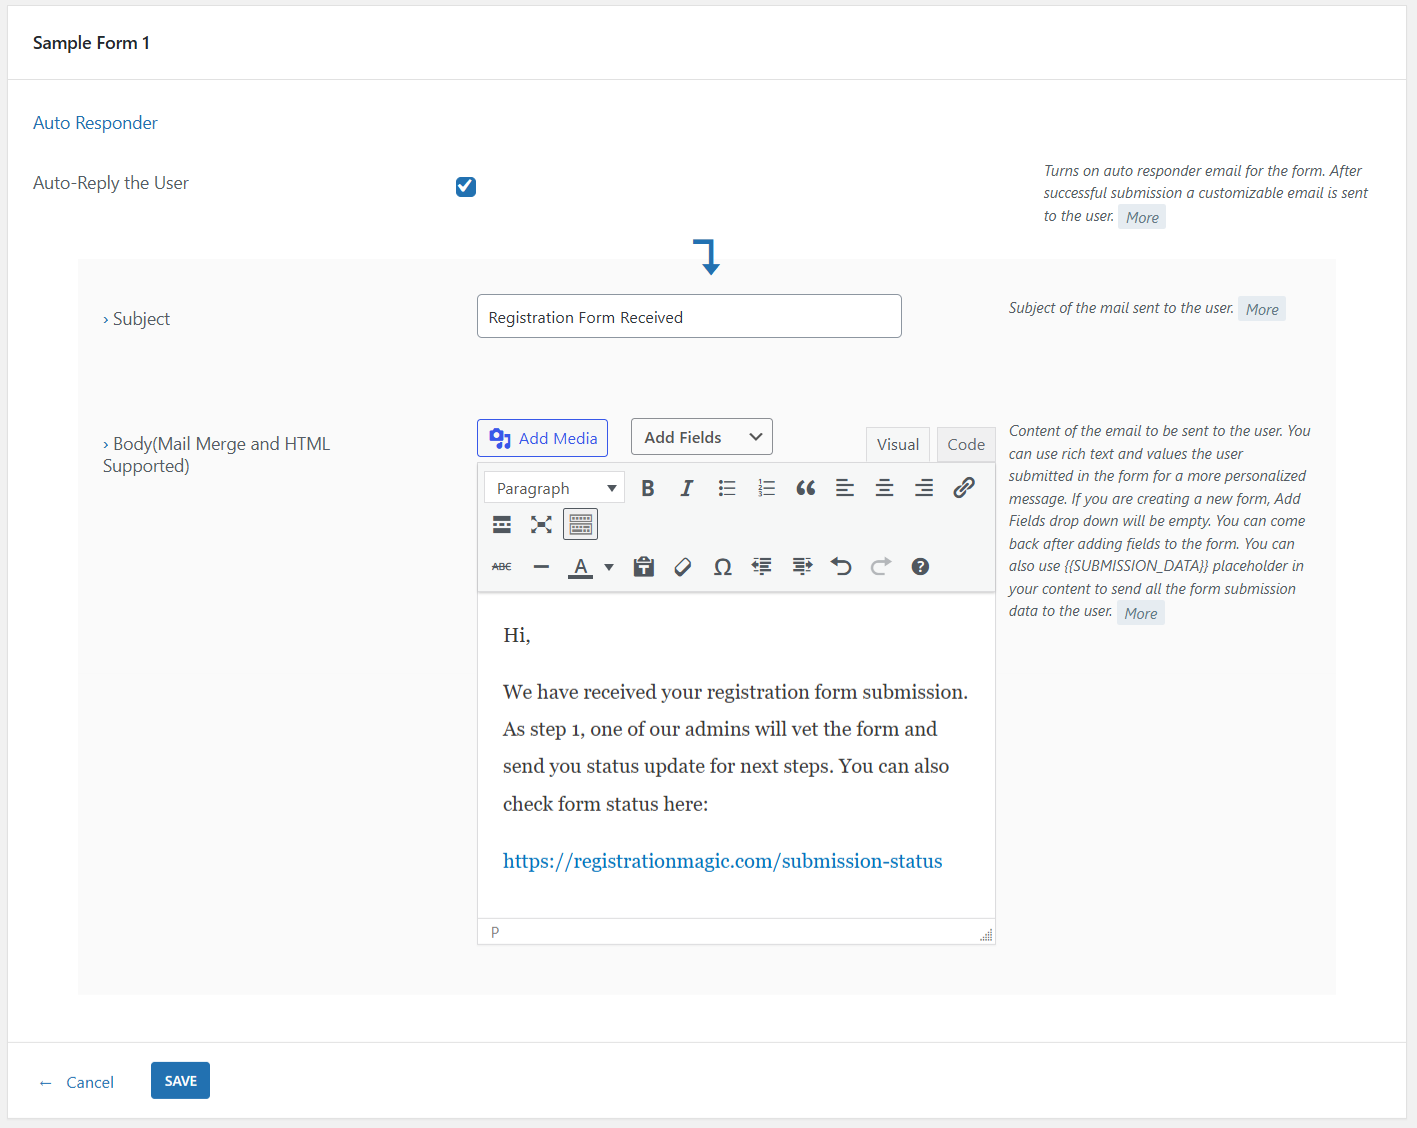Viewport: 1417px width, 1128px height.
Task: Click the undo arrow icon
Action: (x=841, y=567)
